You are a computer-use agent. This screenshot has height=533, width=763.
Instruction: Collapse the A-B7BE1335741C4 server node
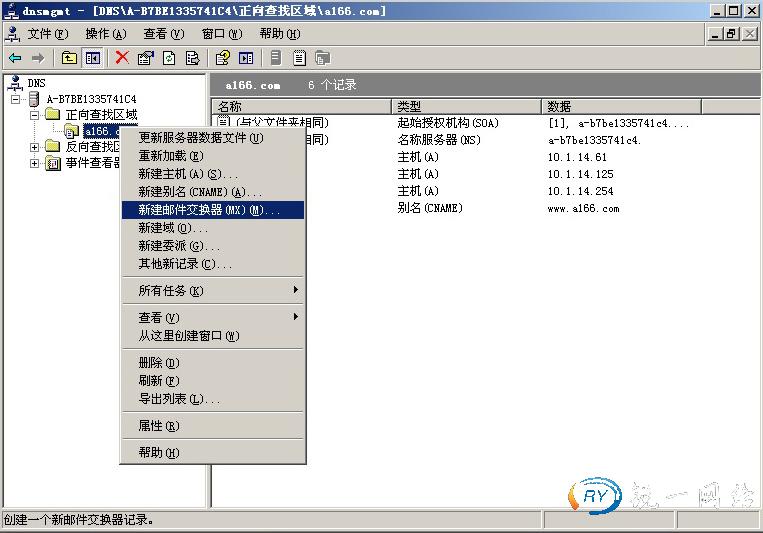click(x=16, y=99)
